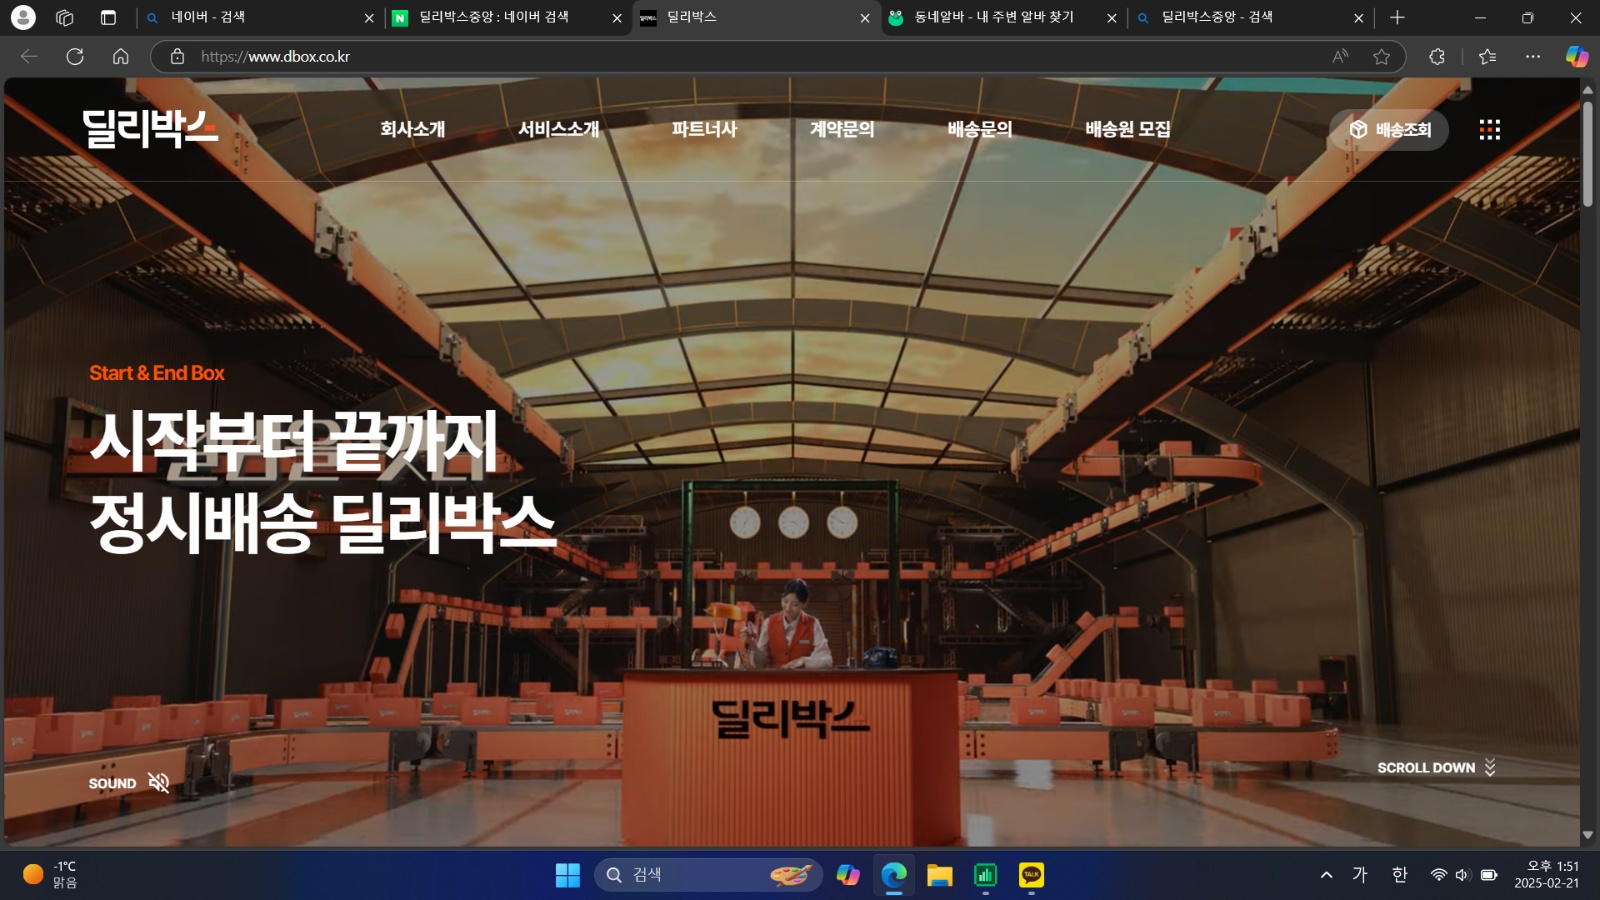Open the 계약문의 menu
1600x900 pixels.
(x=842, y=129)
